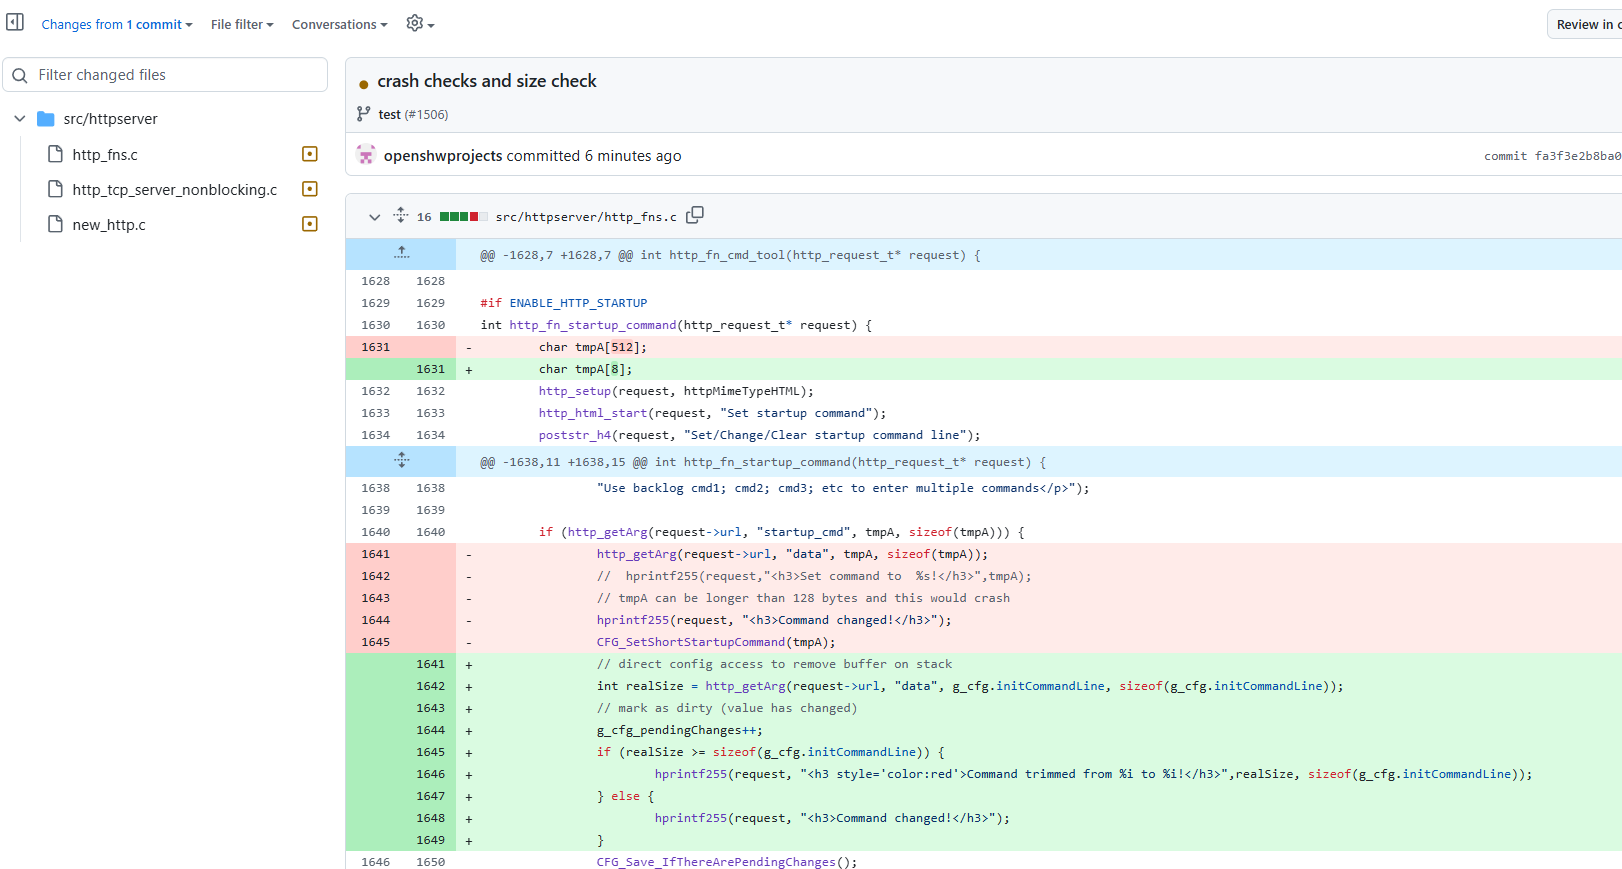Click file icon beside http_fns.c

(x=56, y=154)
